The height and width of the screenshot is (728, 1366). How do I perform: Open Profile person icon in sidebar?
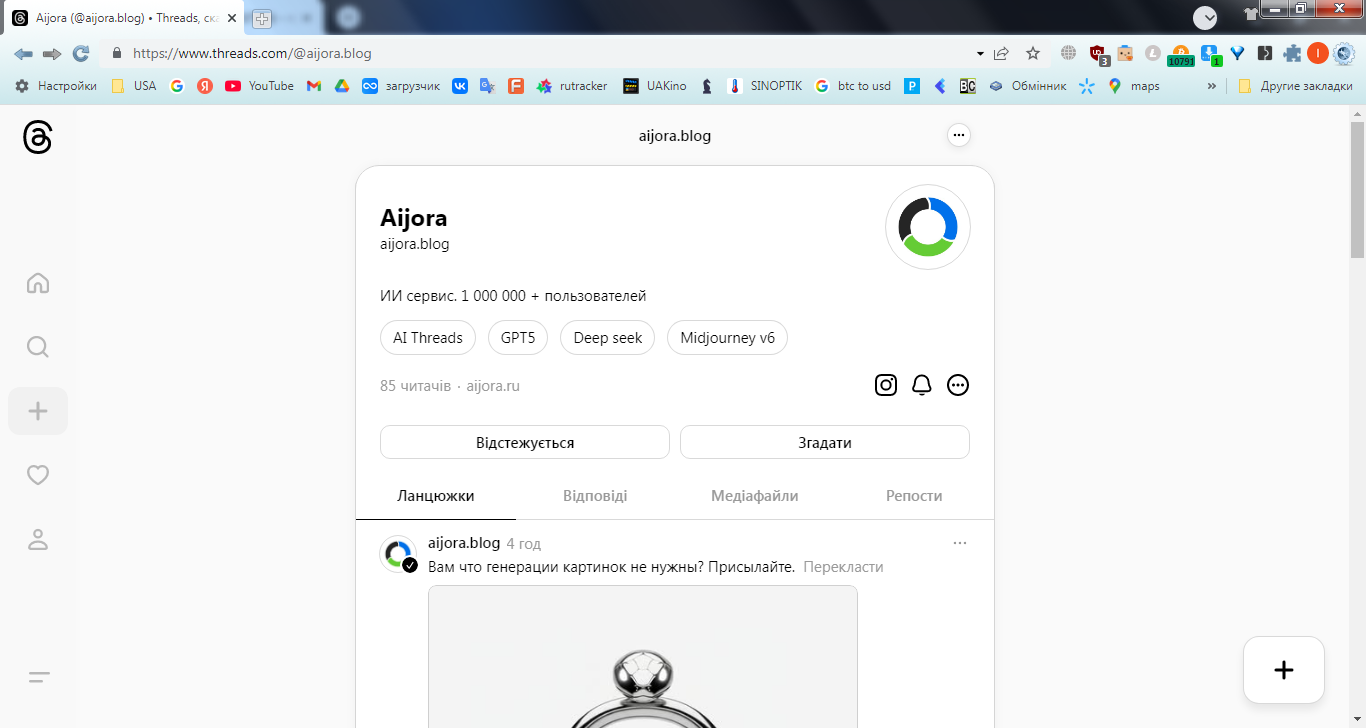tap(38, 540)
